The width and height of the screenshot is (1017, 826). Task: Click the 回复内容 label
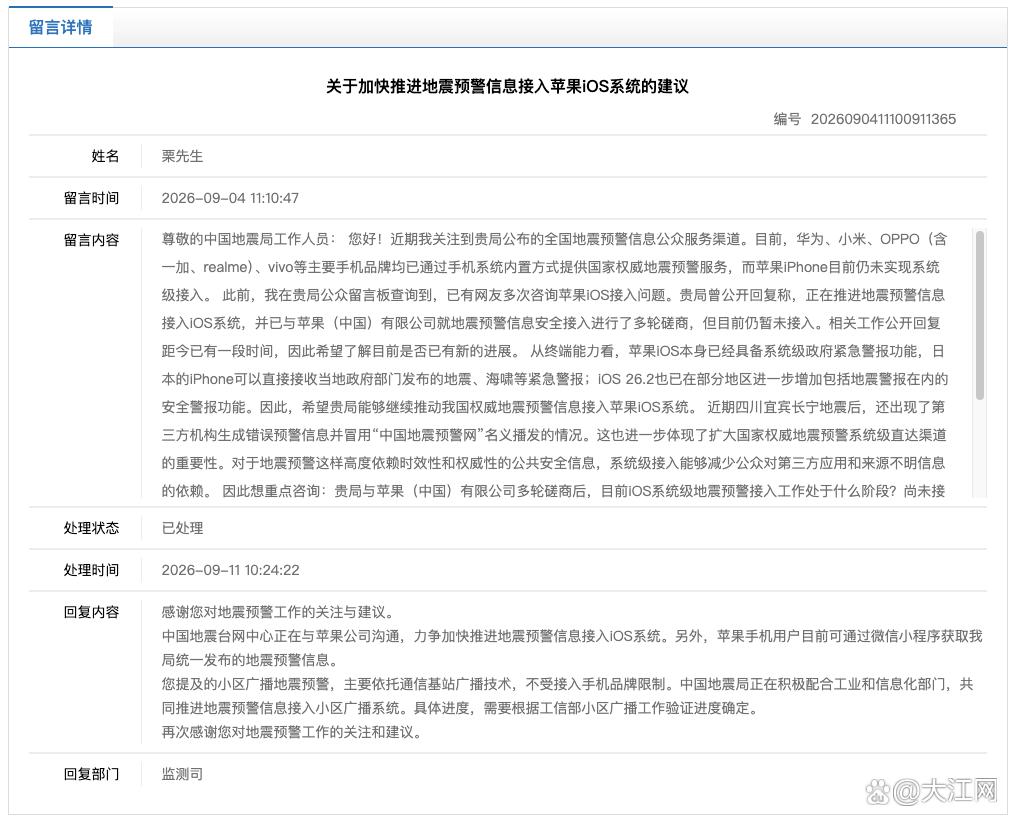coord(91,613)
